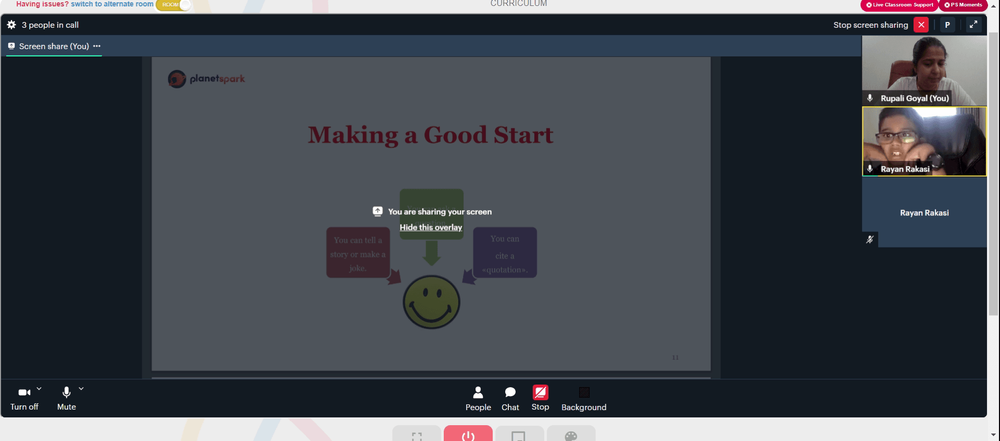Select the Screen share (You) tab
This screenshot has height=441, width=1000.
(48, 46)
